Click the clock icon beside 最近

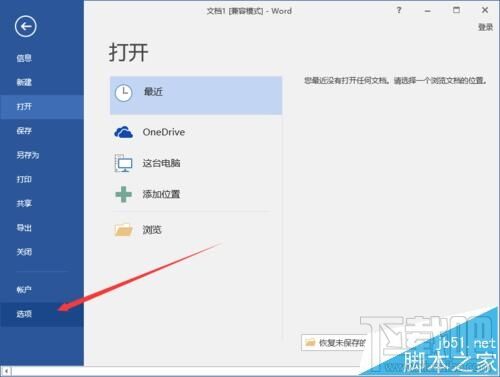(x=124, y=93)
